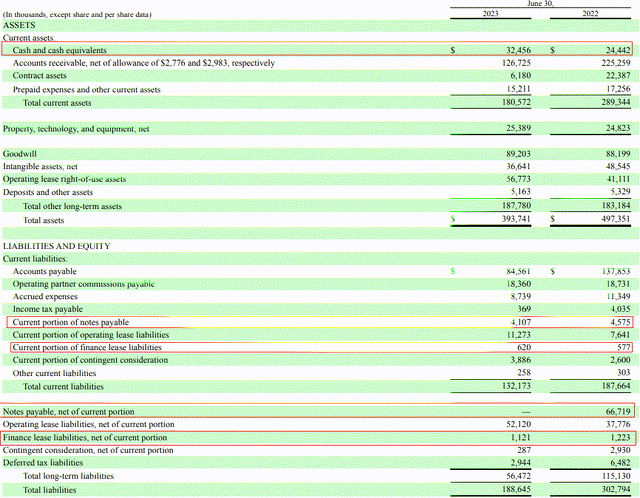Click the 2022 notes payable value 66,719
Image resolution: width=640 pixels, height=498 pixels.
(x=618, y=411)
